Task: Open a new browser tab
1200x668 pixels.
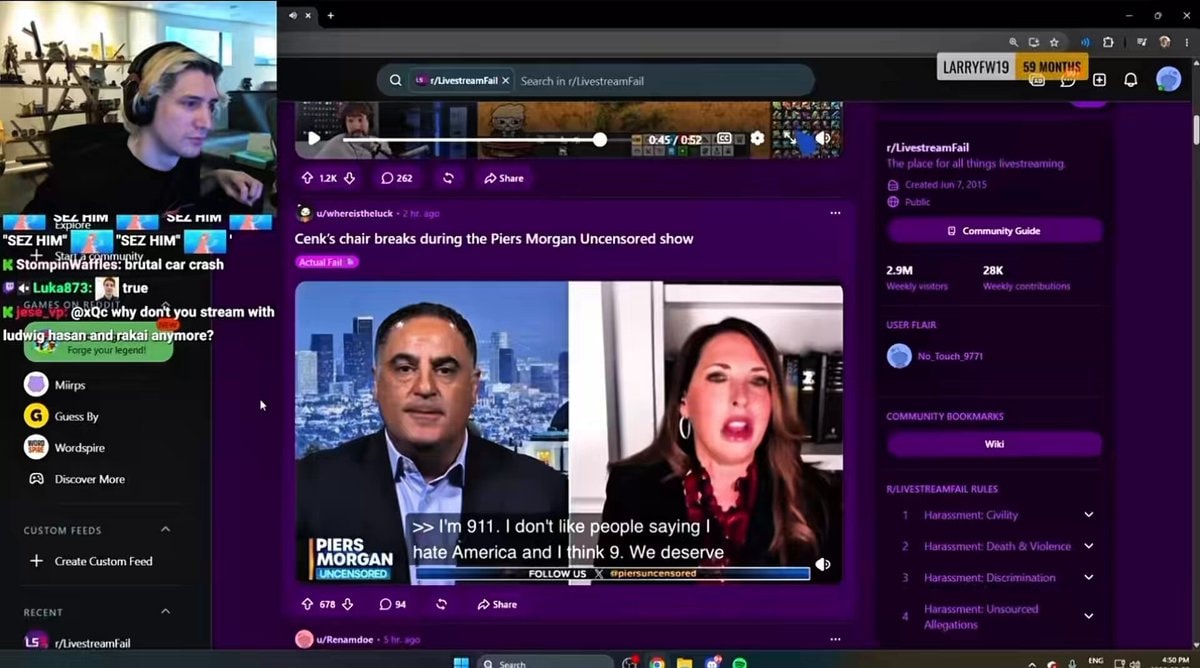Action: [331, 15]
